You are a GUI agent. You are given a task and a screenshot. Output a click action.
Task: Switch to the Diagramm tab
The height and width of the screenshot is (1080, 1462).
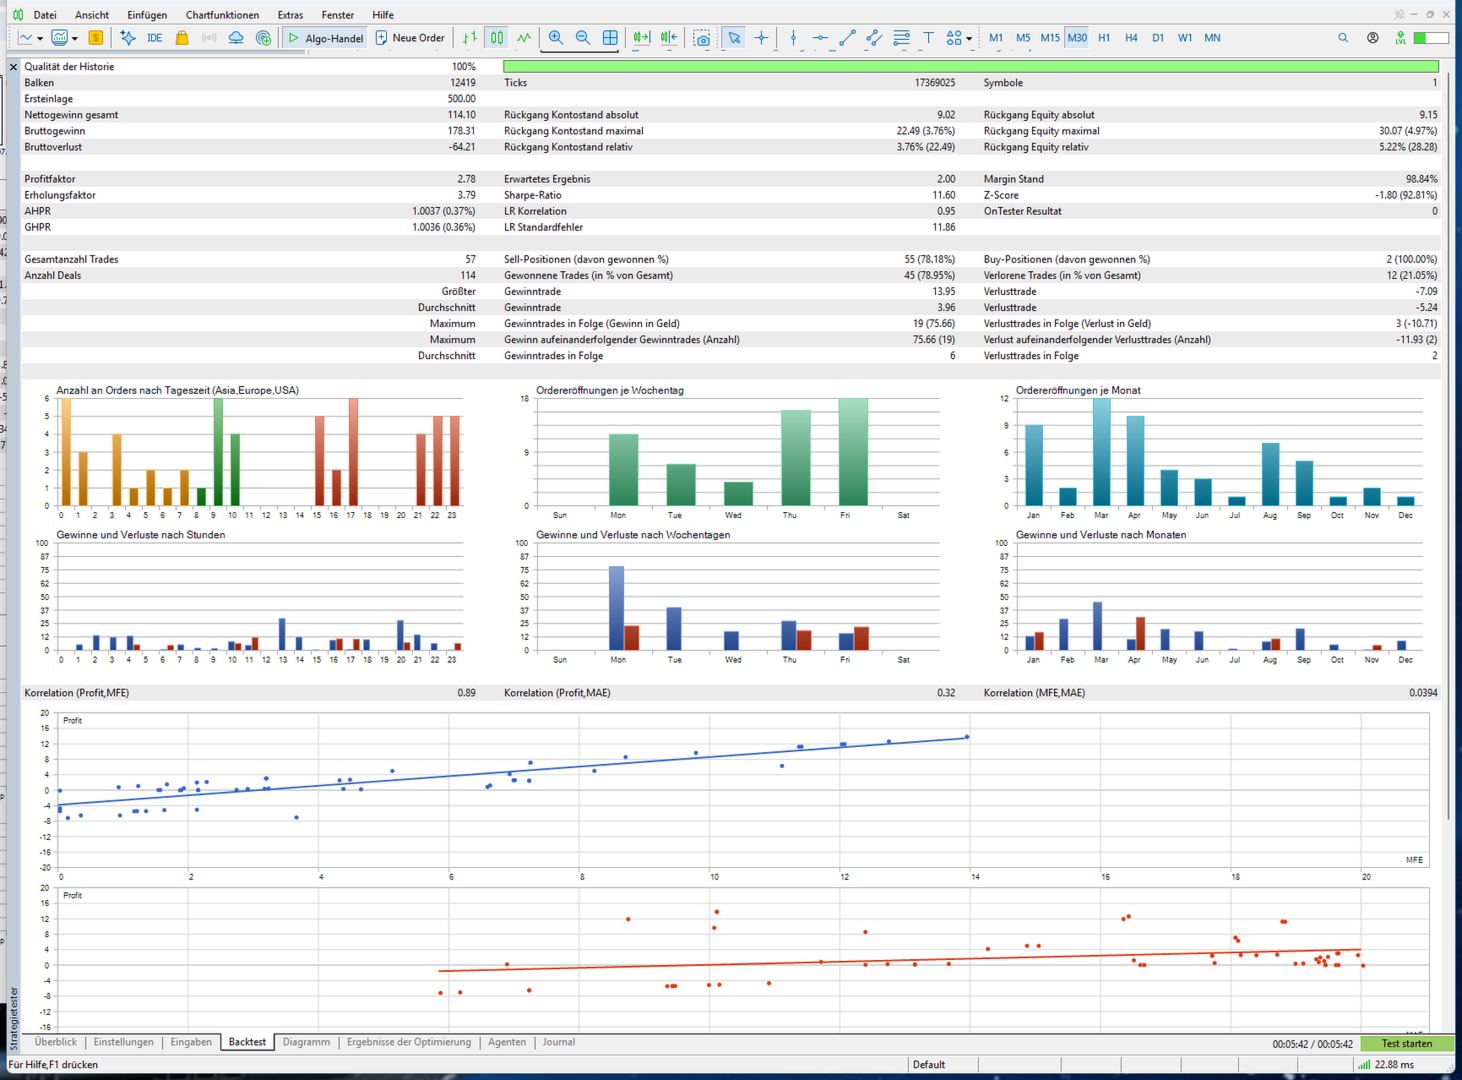pos(306,1042)
